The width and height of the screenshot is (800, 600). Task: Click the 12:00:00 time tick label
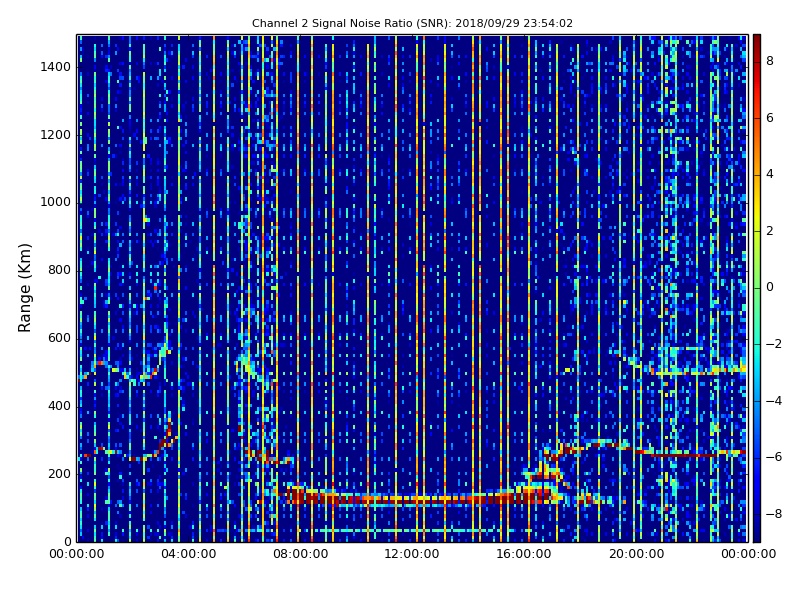tap(412, 554)
